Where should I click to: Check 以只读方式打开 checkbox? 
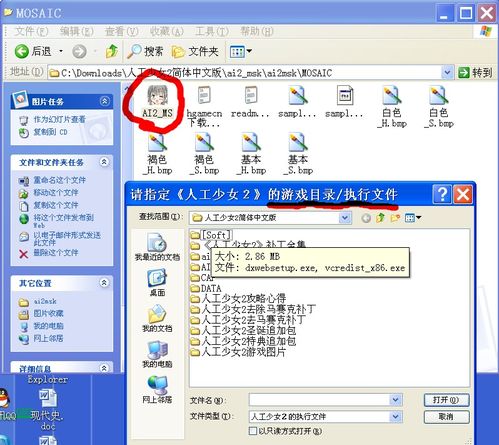click(253, 431)
